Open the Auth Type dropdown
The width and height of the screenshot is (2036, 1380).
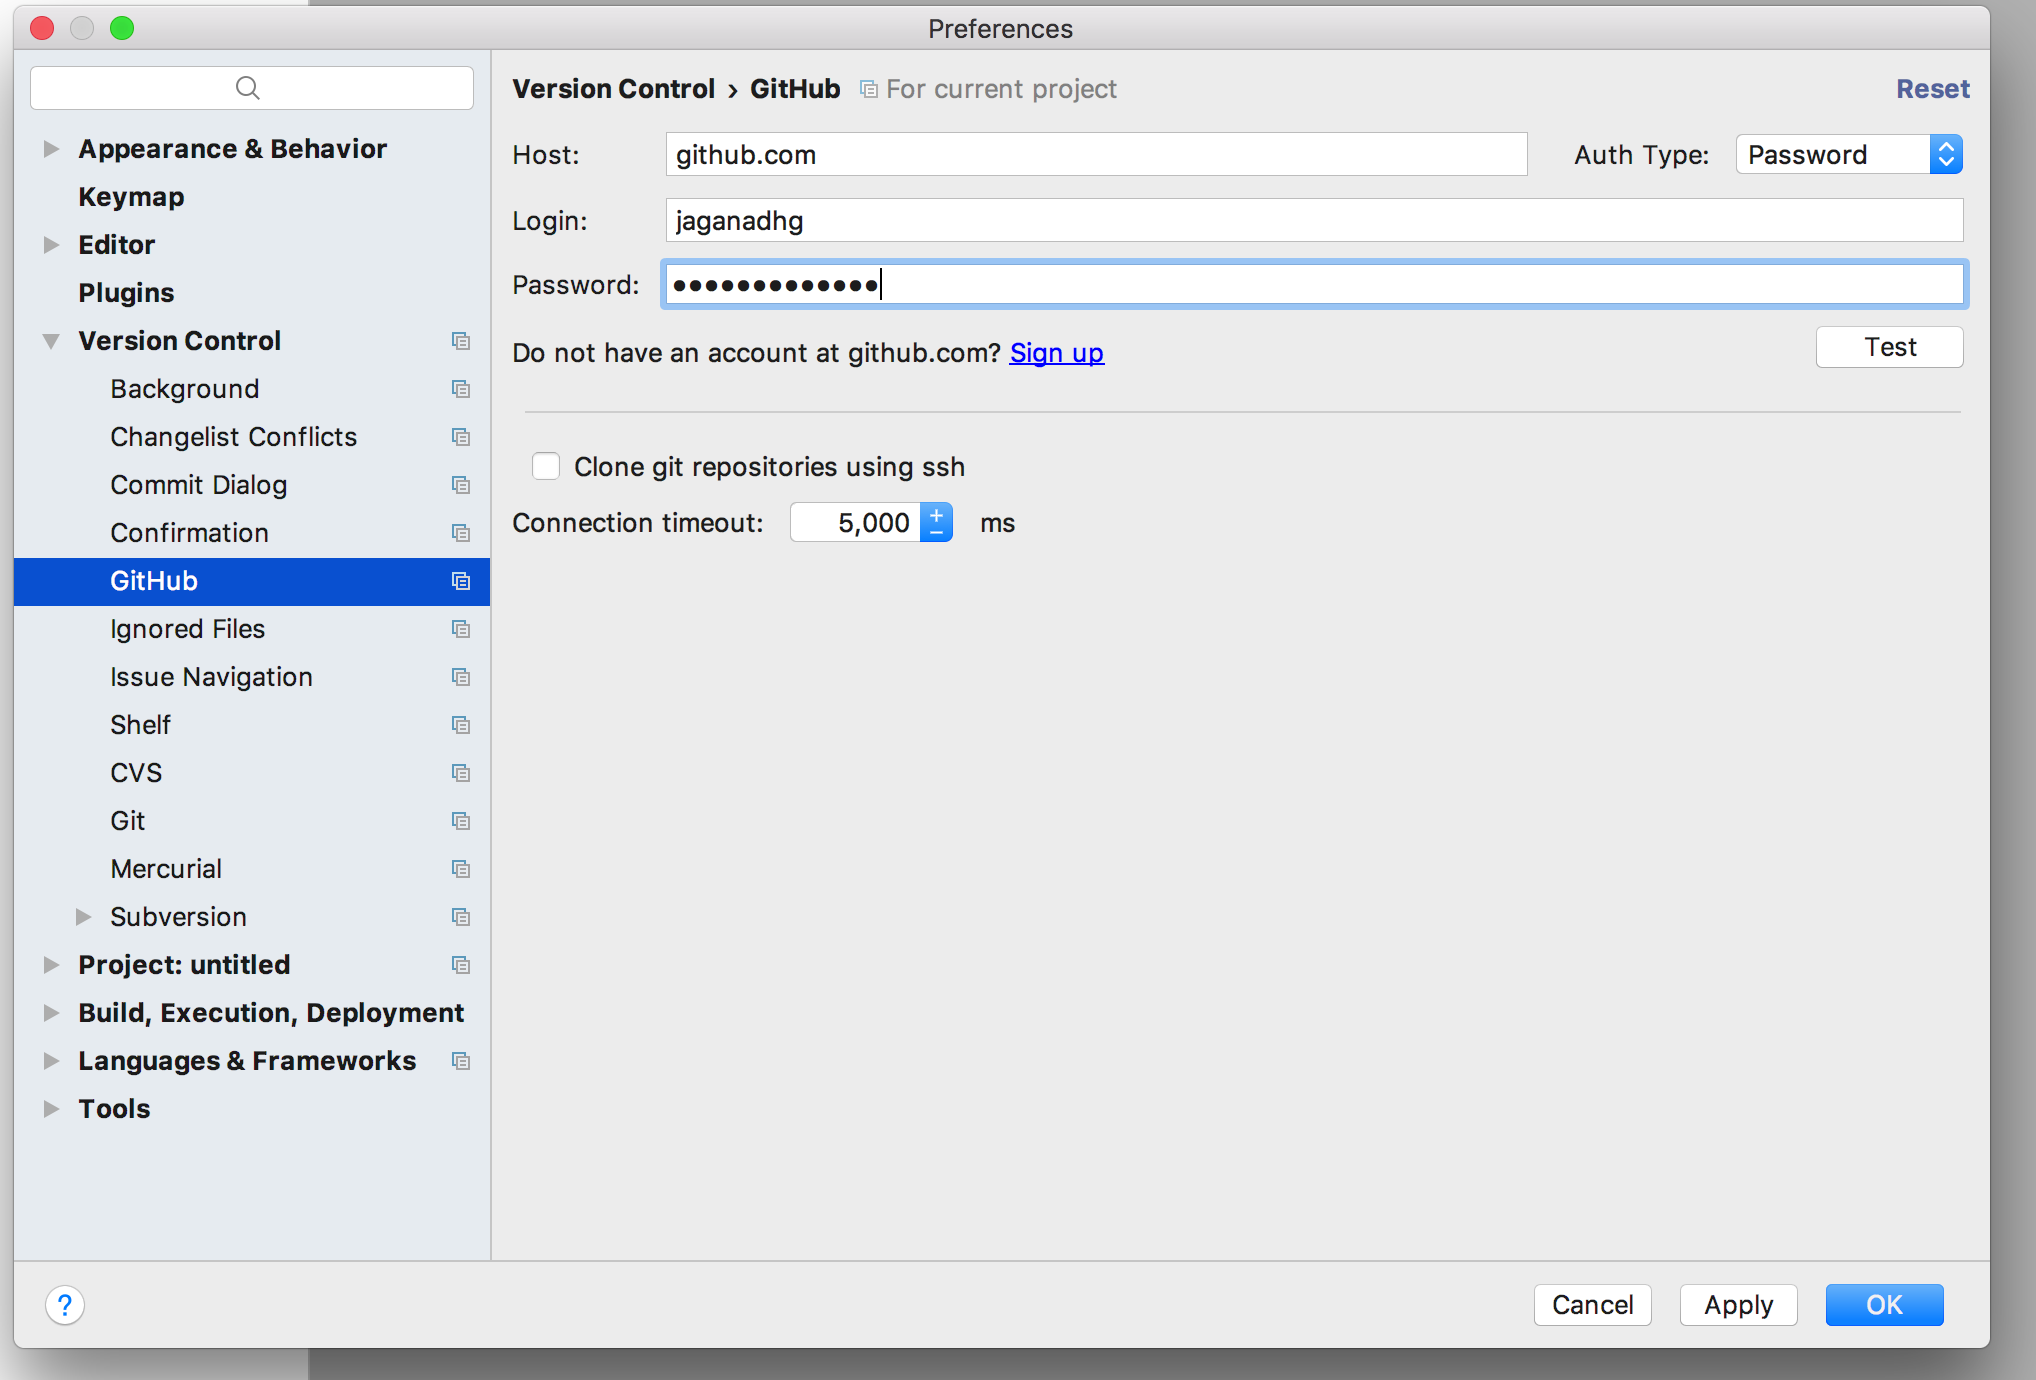pos(1849,155)
